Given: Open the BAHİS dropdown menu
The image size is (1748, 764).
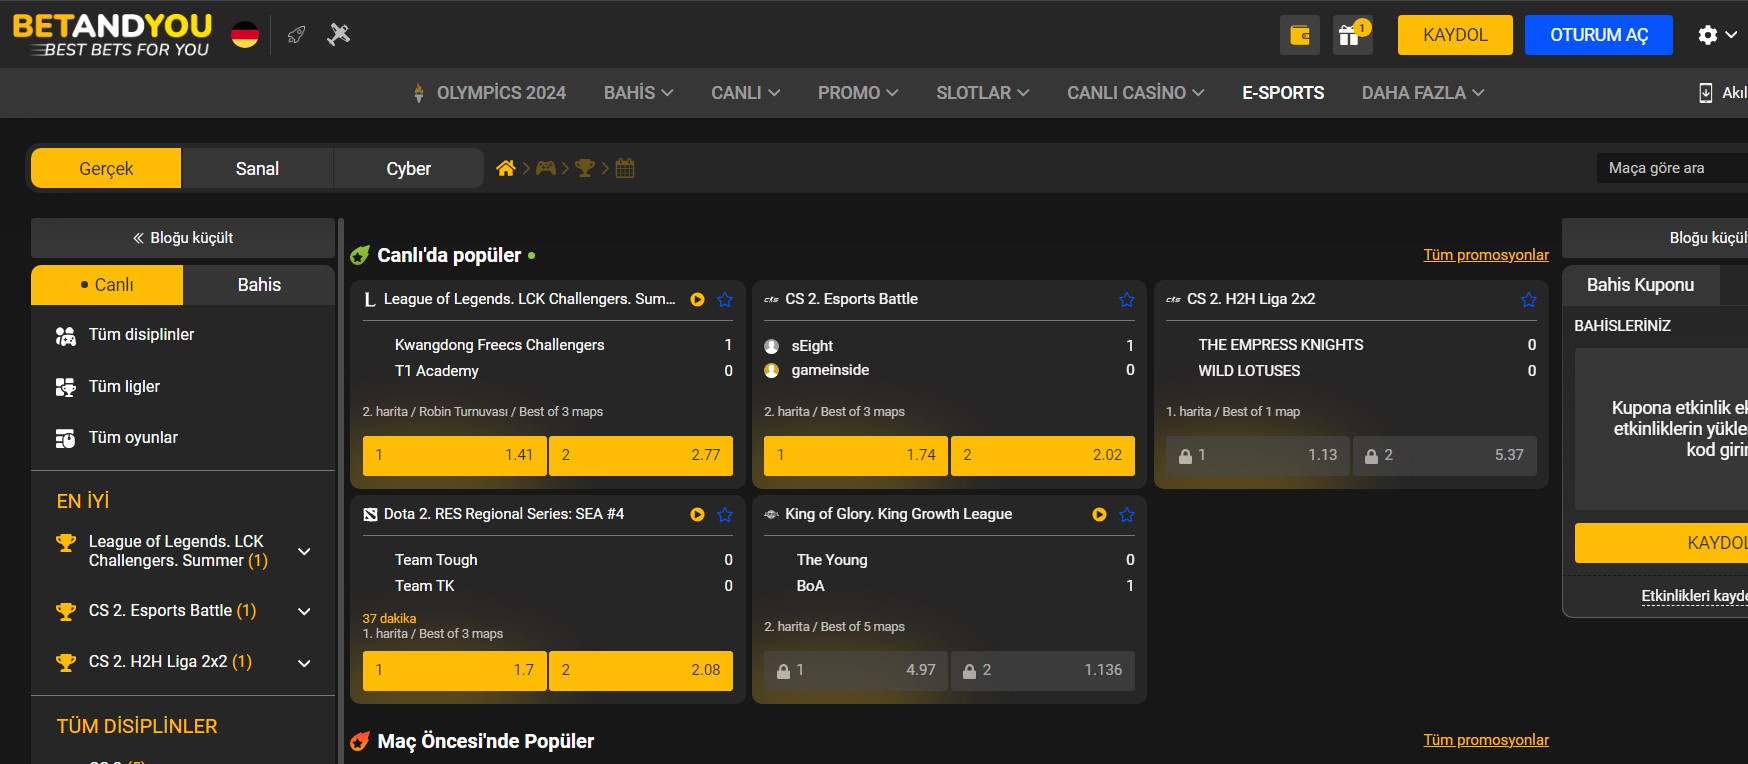Looking at the screenshot, I should [638, 93].
